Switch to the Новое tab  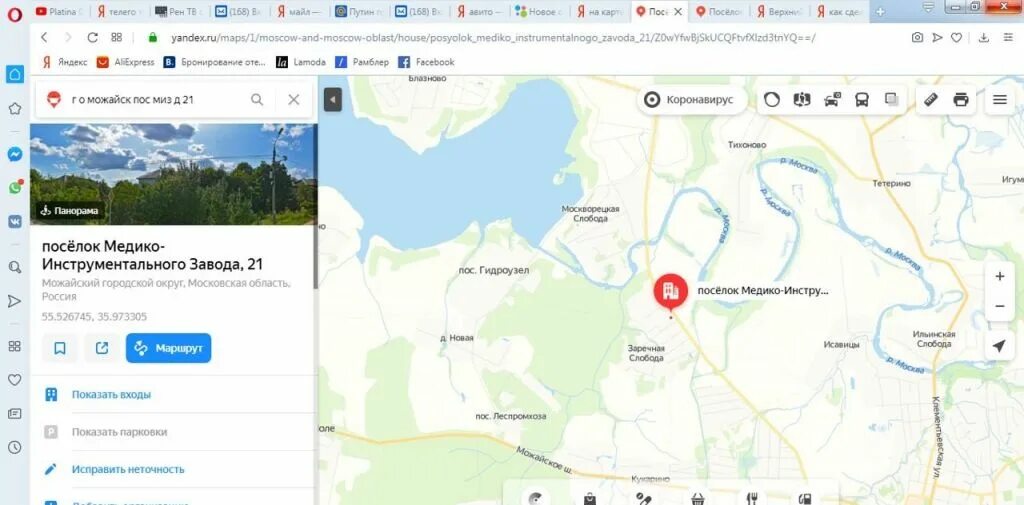(541, 11)
